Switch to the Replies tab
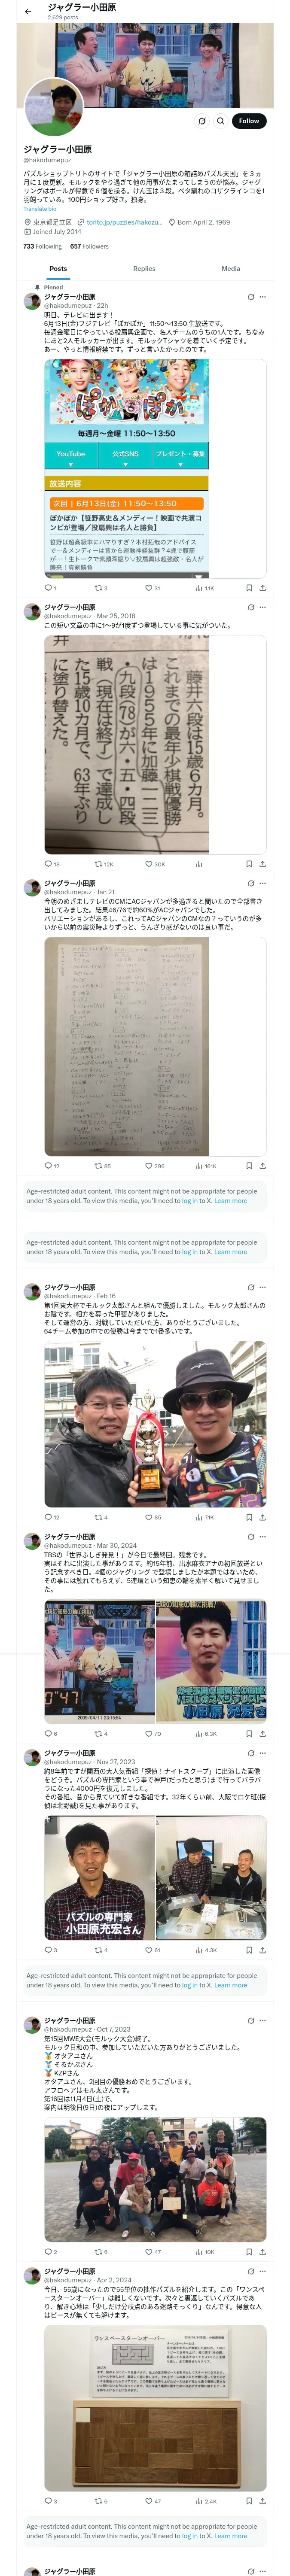Viewport: 290px width, 2576px height. point(144,269)
